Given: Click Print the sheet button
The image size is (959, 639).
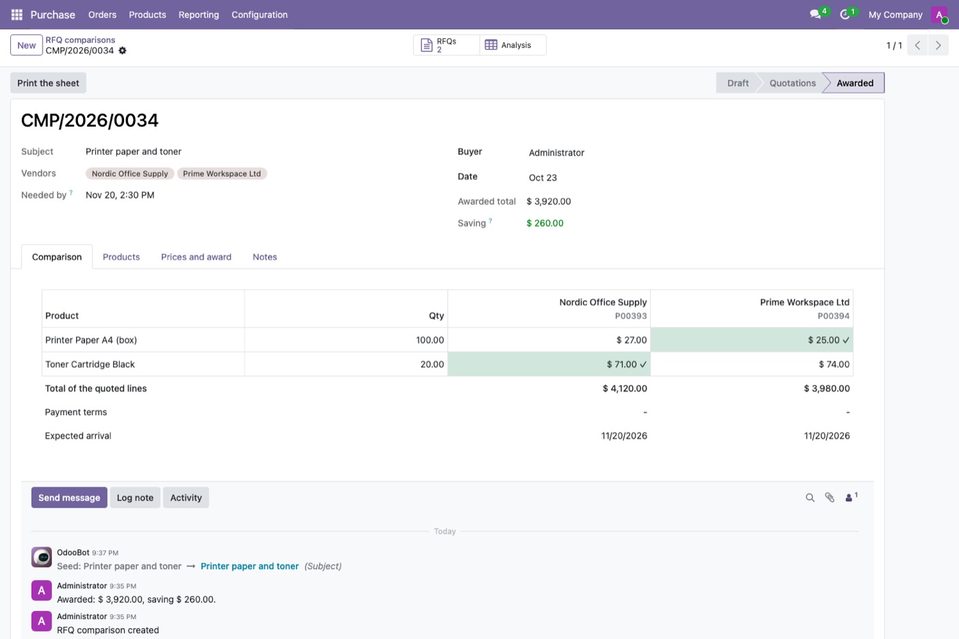Looking at the screenshot, I should (48, 83).
